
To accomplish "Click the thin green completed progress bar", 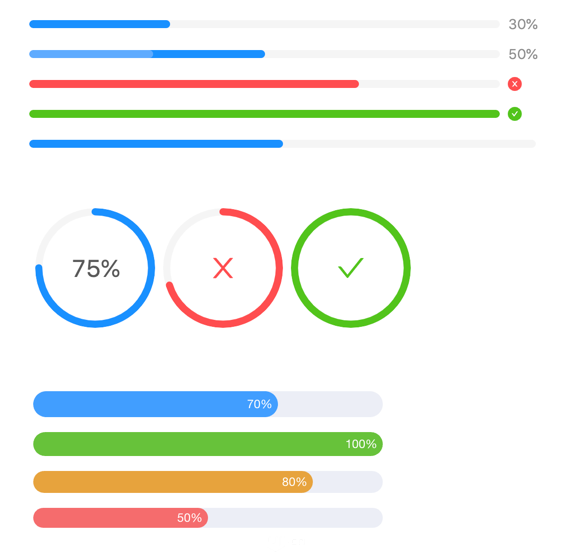I will tap(264, 114).
